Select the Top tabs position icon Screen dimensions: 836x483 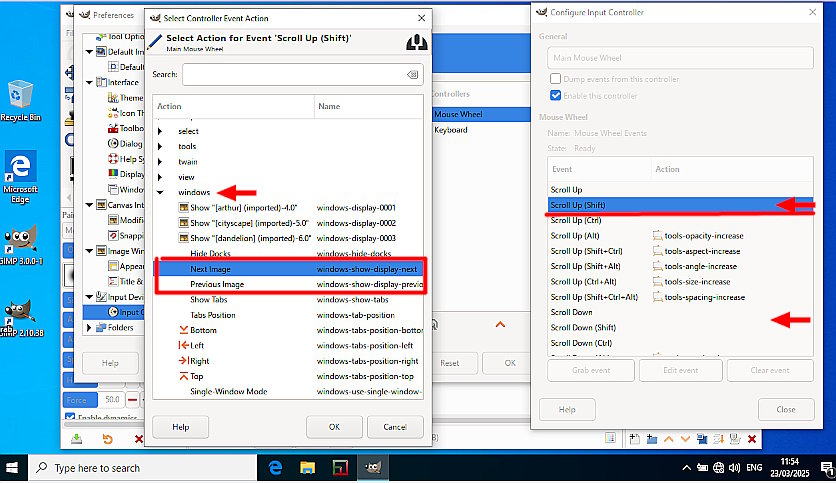coord(183,376)
